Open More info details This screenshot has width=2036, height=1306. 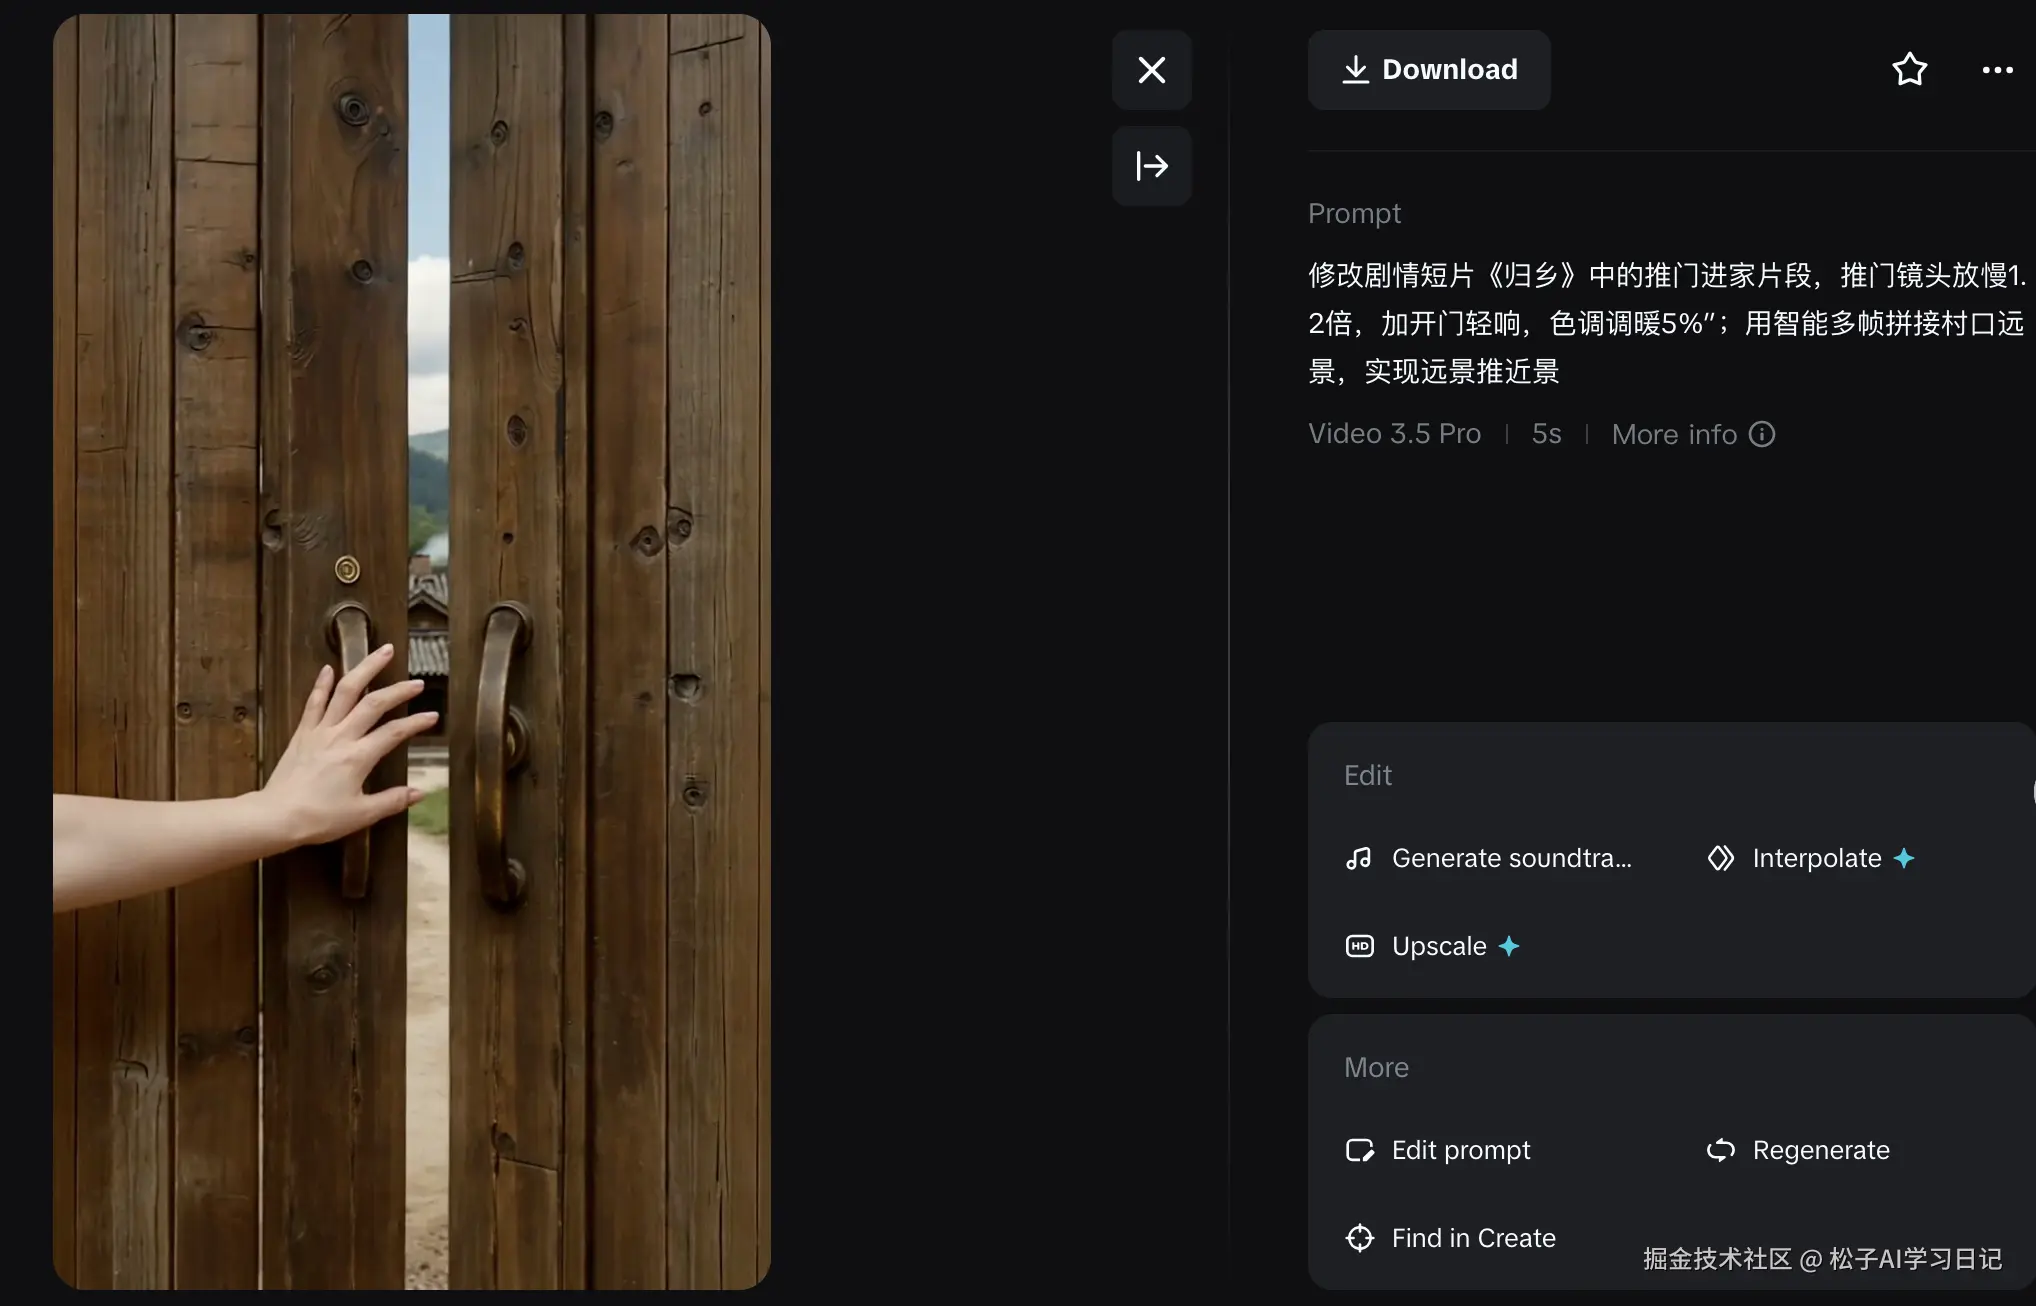tap(1693, 434)
